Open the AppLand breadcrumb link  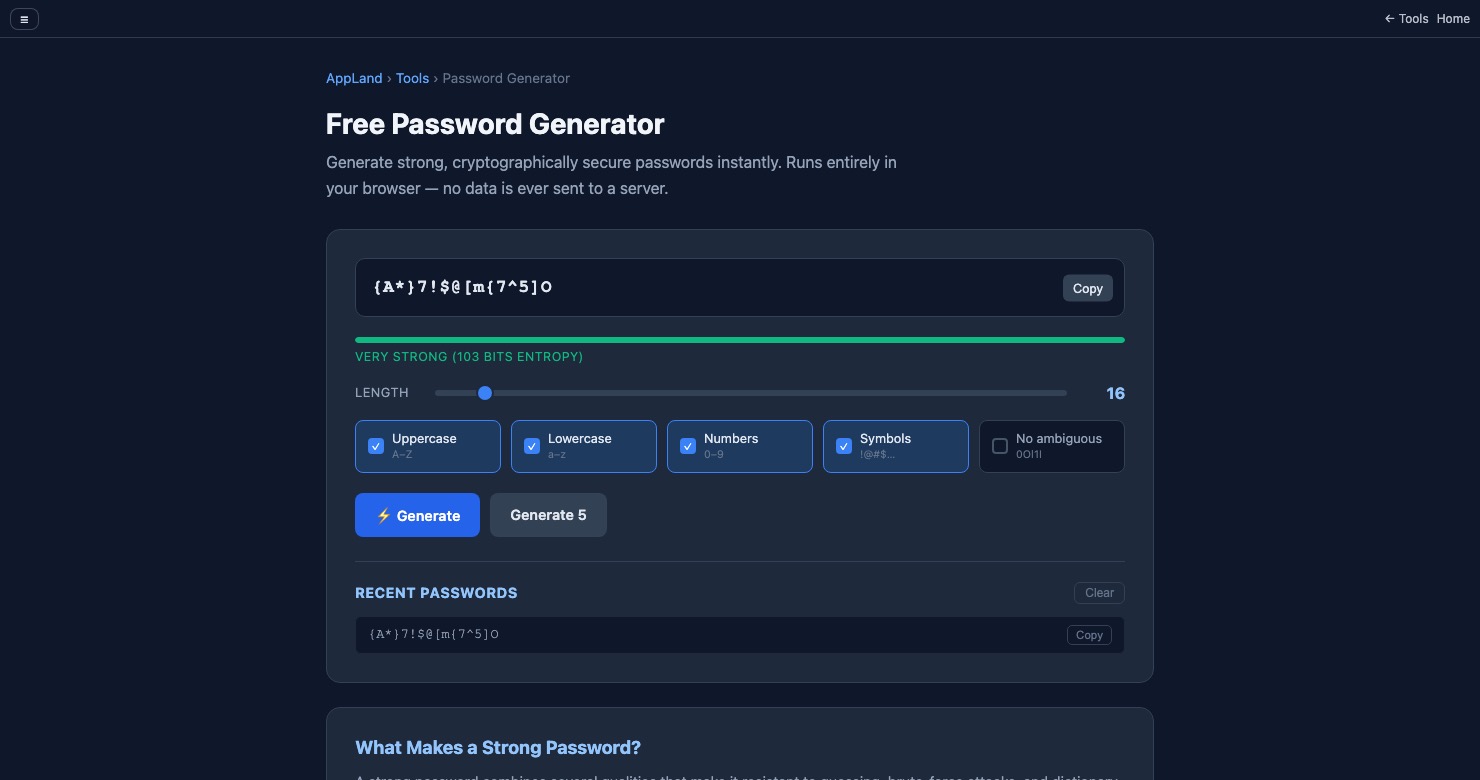354,78
